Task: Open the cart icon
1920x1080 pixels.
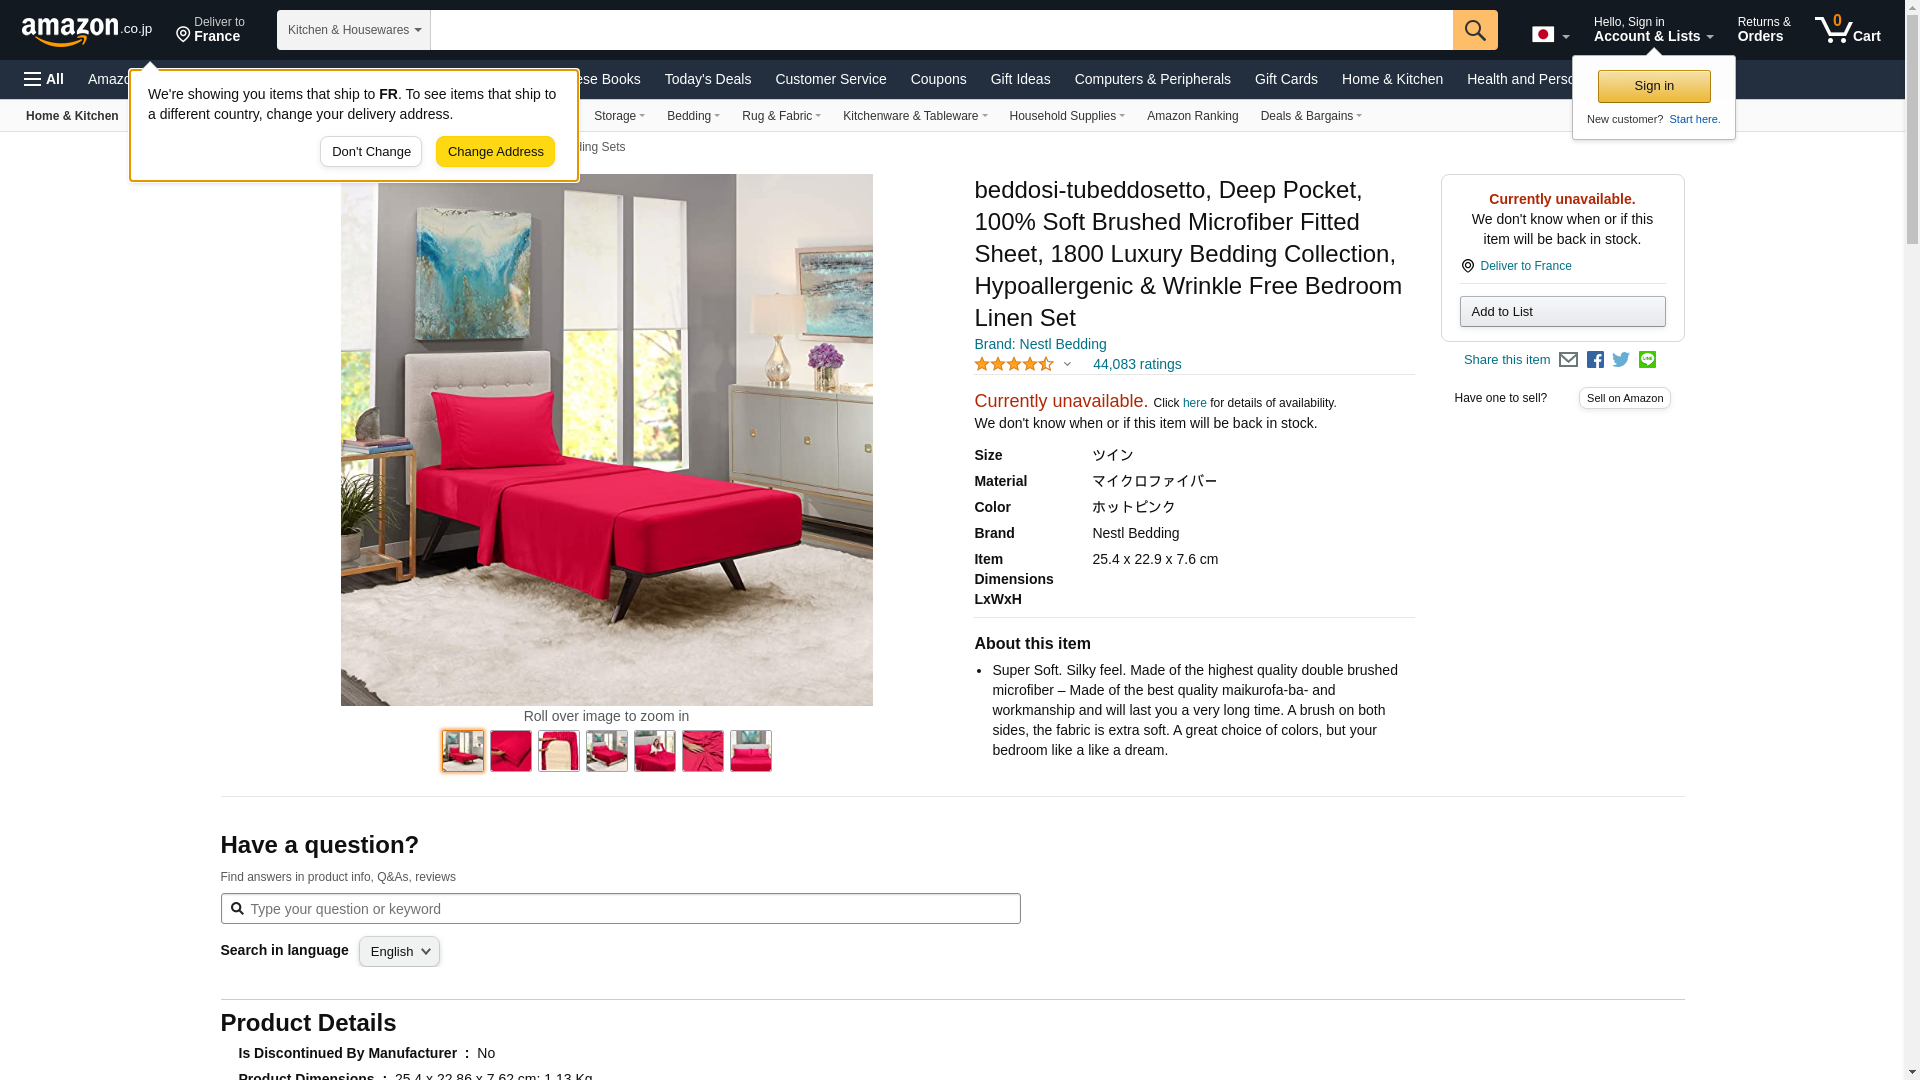Action: 1848,29
